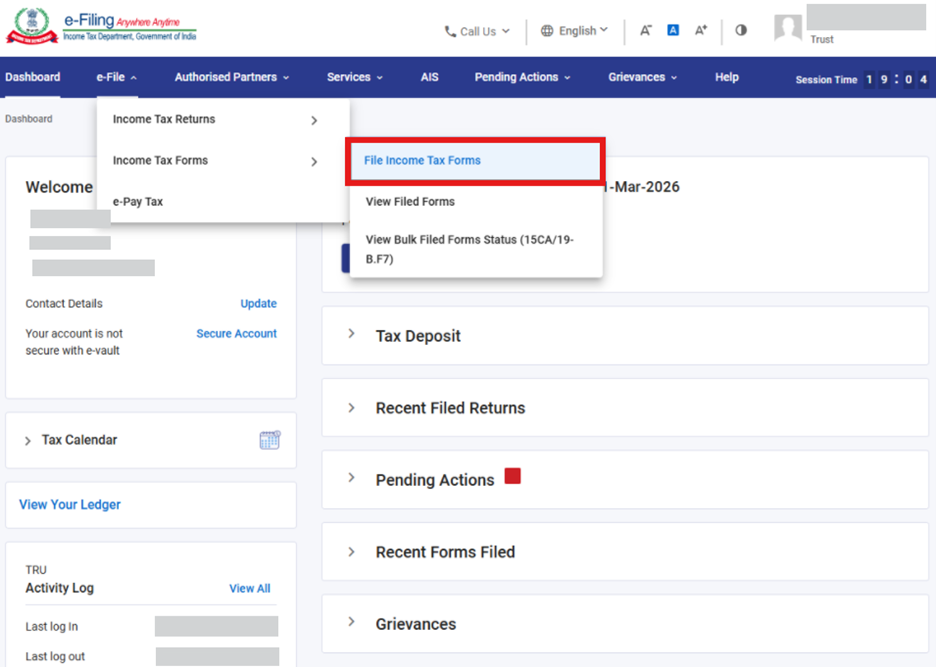Open View Your Ledger link
936x667 pixels.
pos(70,505)
